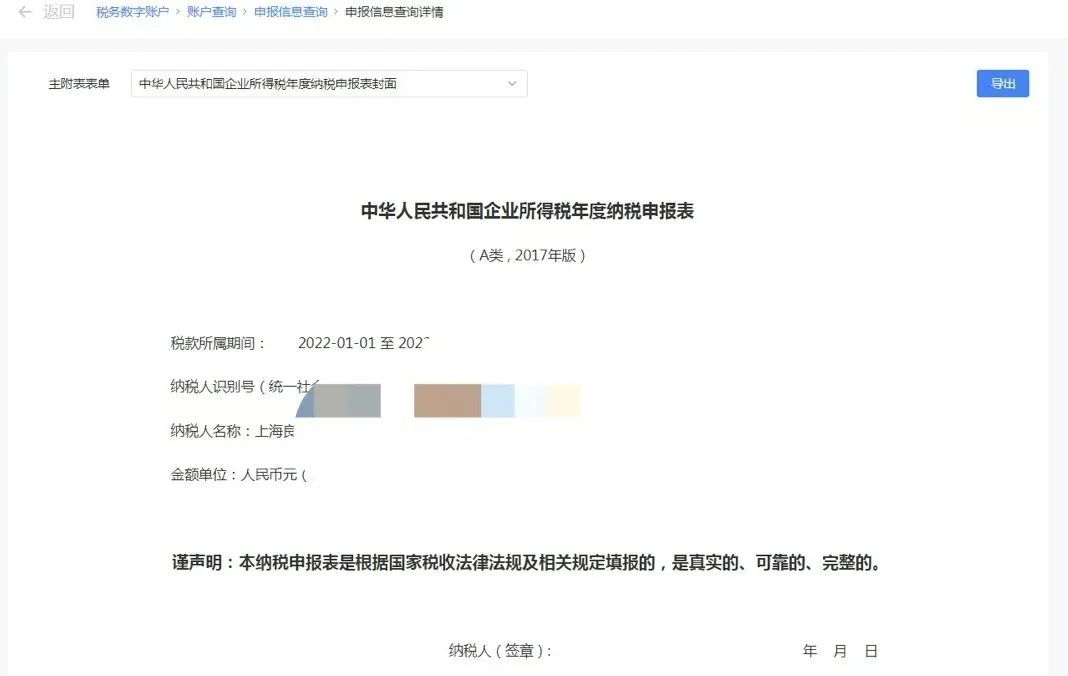The width and height of the screenshot is (1068, 676).
Task: Navigate to the 账户查询 breadcrumb
Action: click(211, 12)
